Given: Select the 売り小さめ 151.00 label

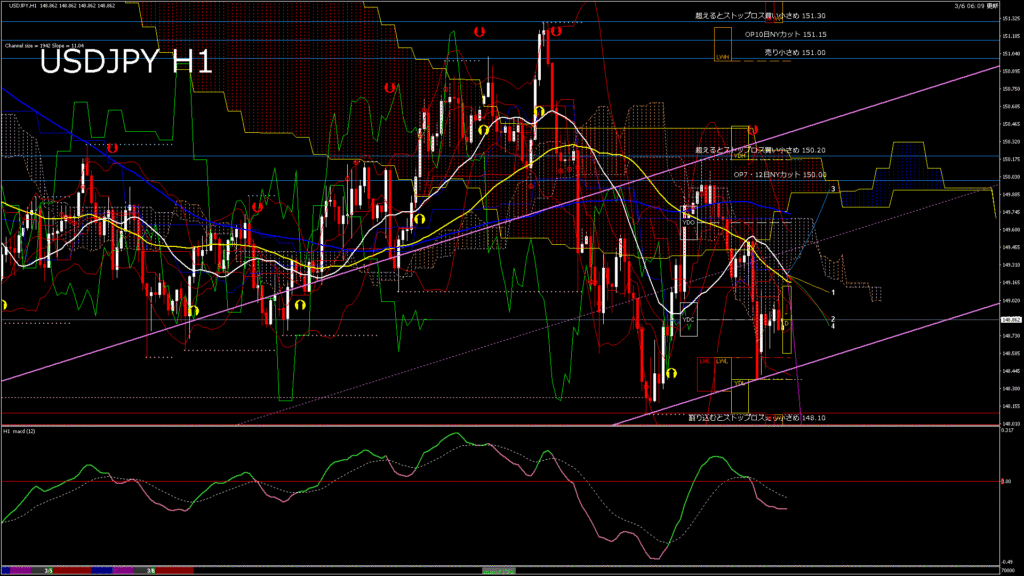Looking at the screenshot, I should (x=791, y=52).
